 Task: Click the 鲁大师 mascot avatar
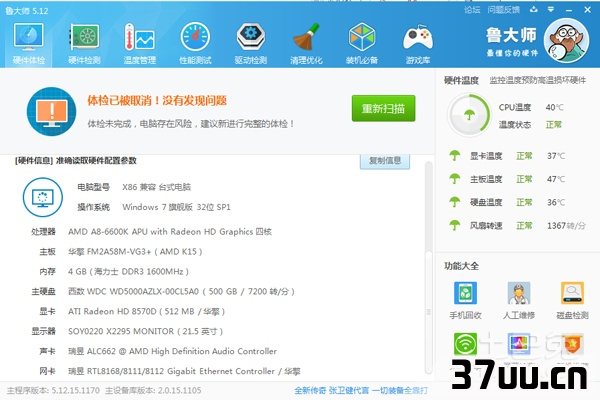(x=566, y=41)
